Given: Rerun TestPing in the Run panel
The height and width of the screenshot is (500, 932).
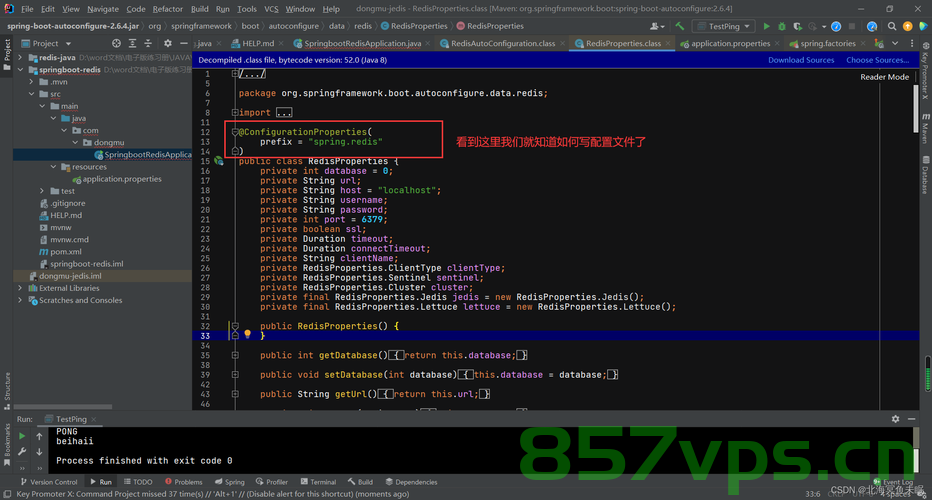Looking at the screenshot, I should [x=22, y=436].
